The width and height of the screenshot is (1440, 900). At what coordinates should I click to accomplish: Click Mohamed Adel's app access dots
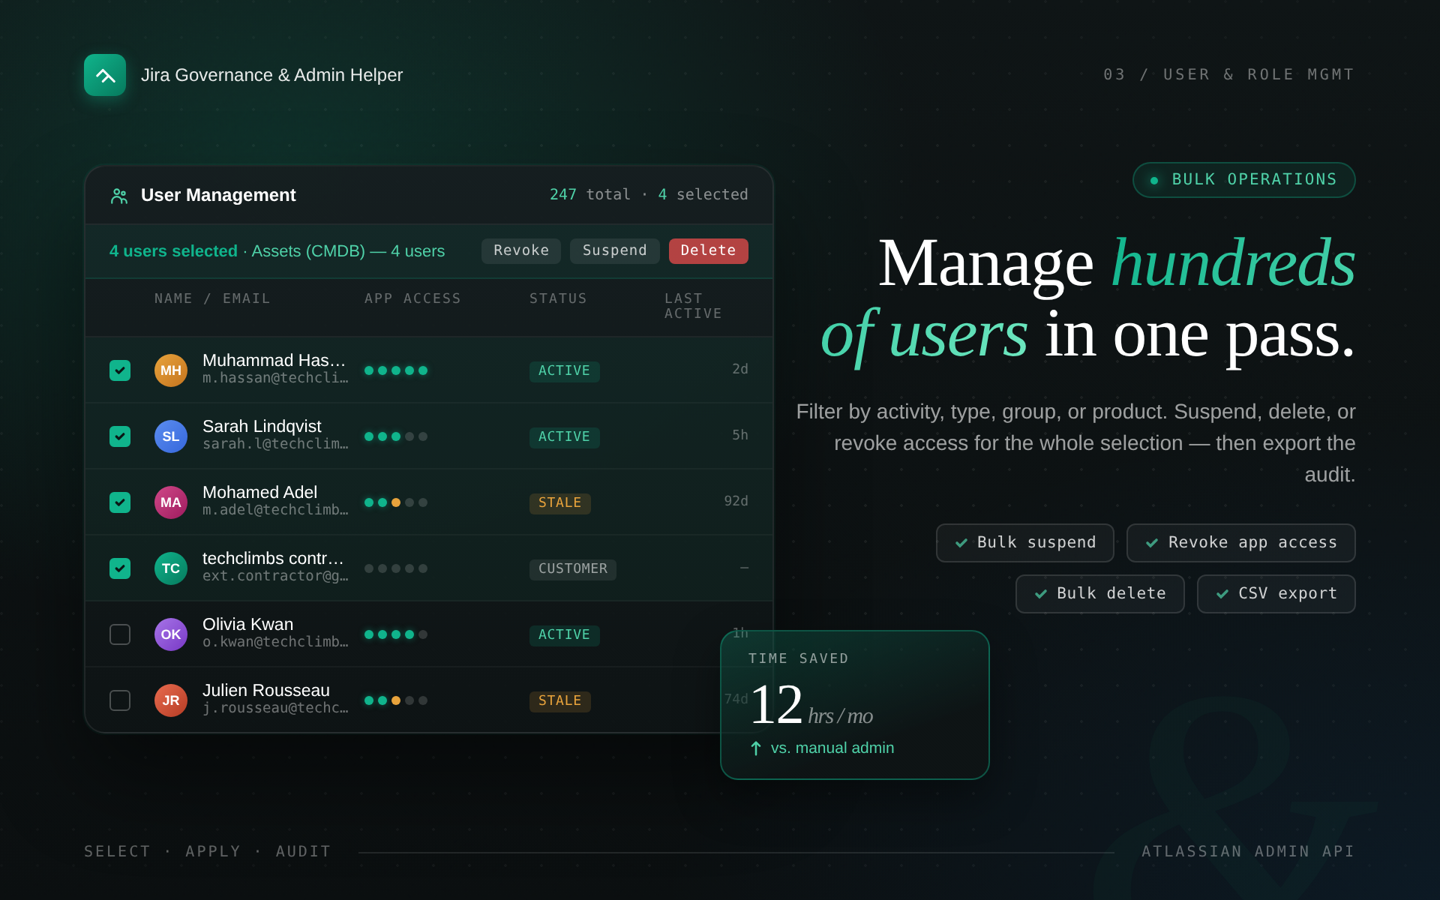396,503
